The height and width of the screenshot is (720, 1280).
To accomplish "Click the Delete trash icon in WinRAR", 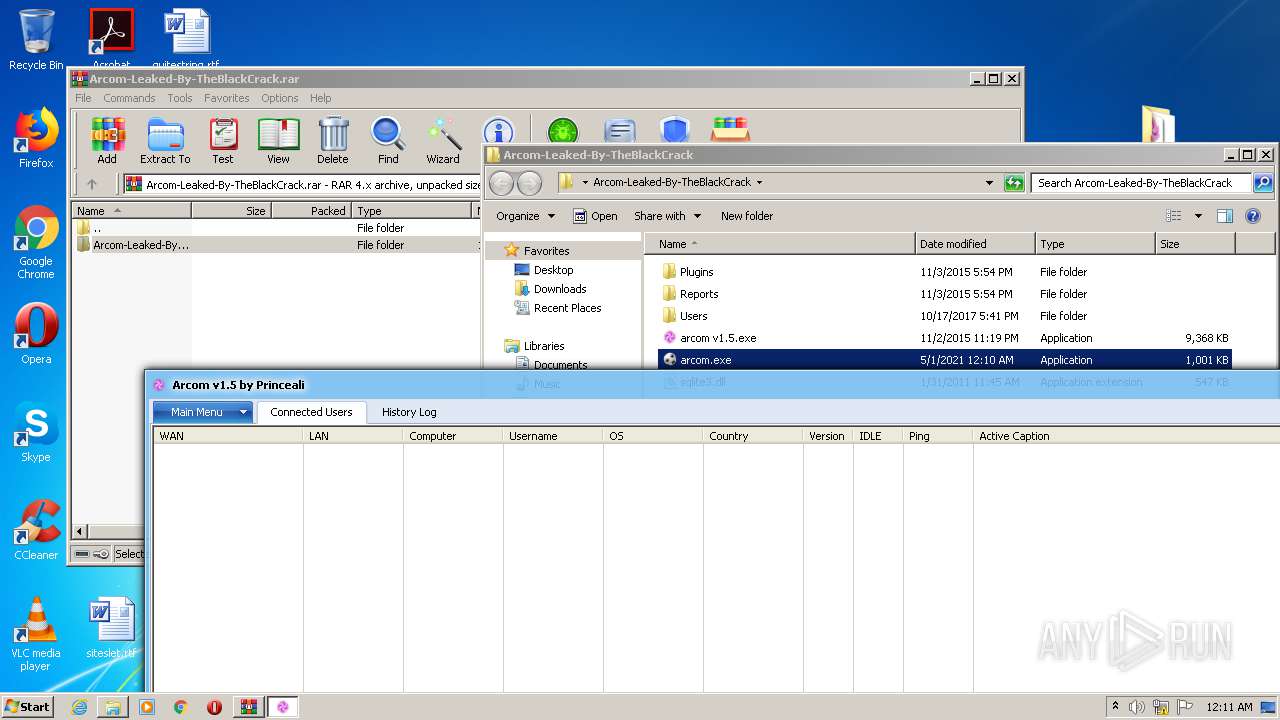I will [x=333, y=141].
